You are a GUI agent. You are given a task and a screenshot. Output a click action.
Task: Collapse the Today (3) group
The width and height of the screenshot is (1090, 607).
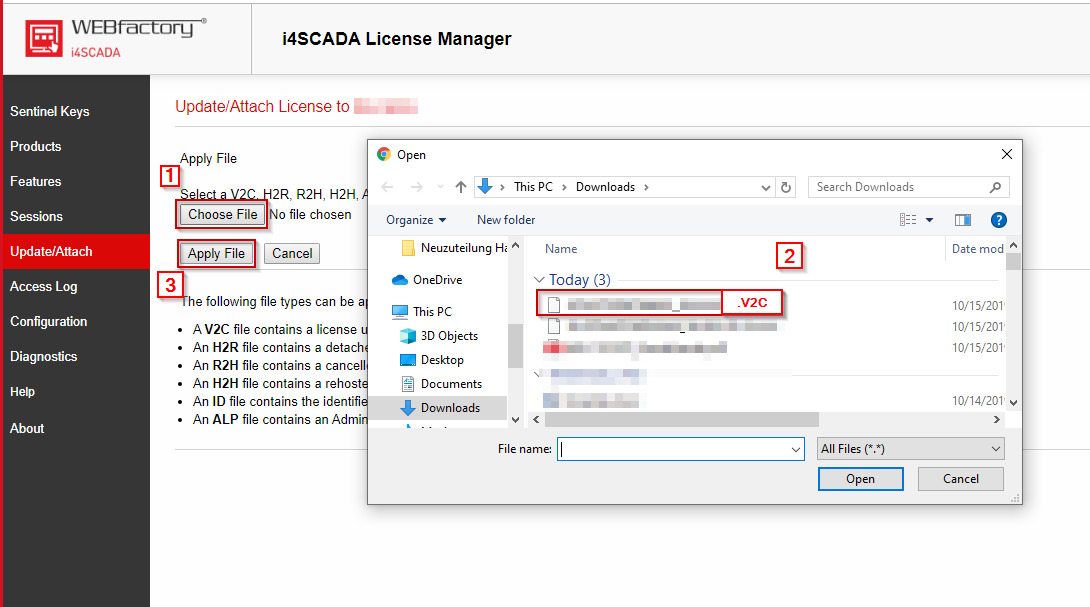point(539,280)
